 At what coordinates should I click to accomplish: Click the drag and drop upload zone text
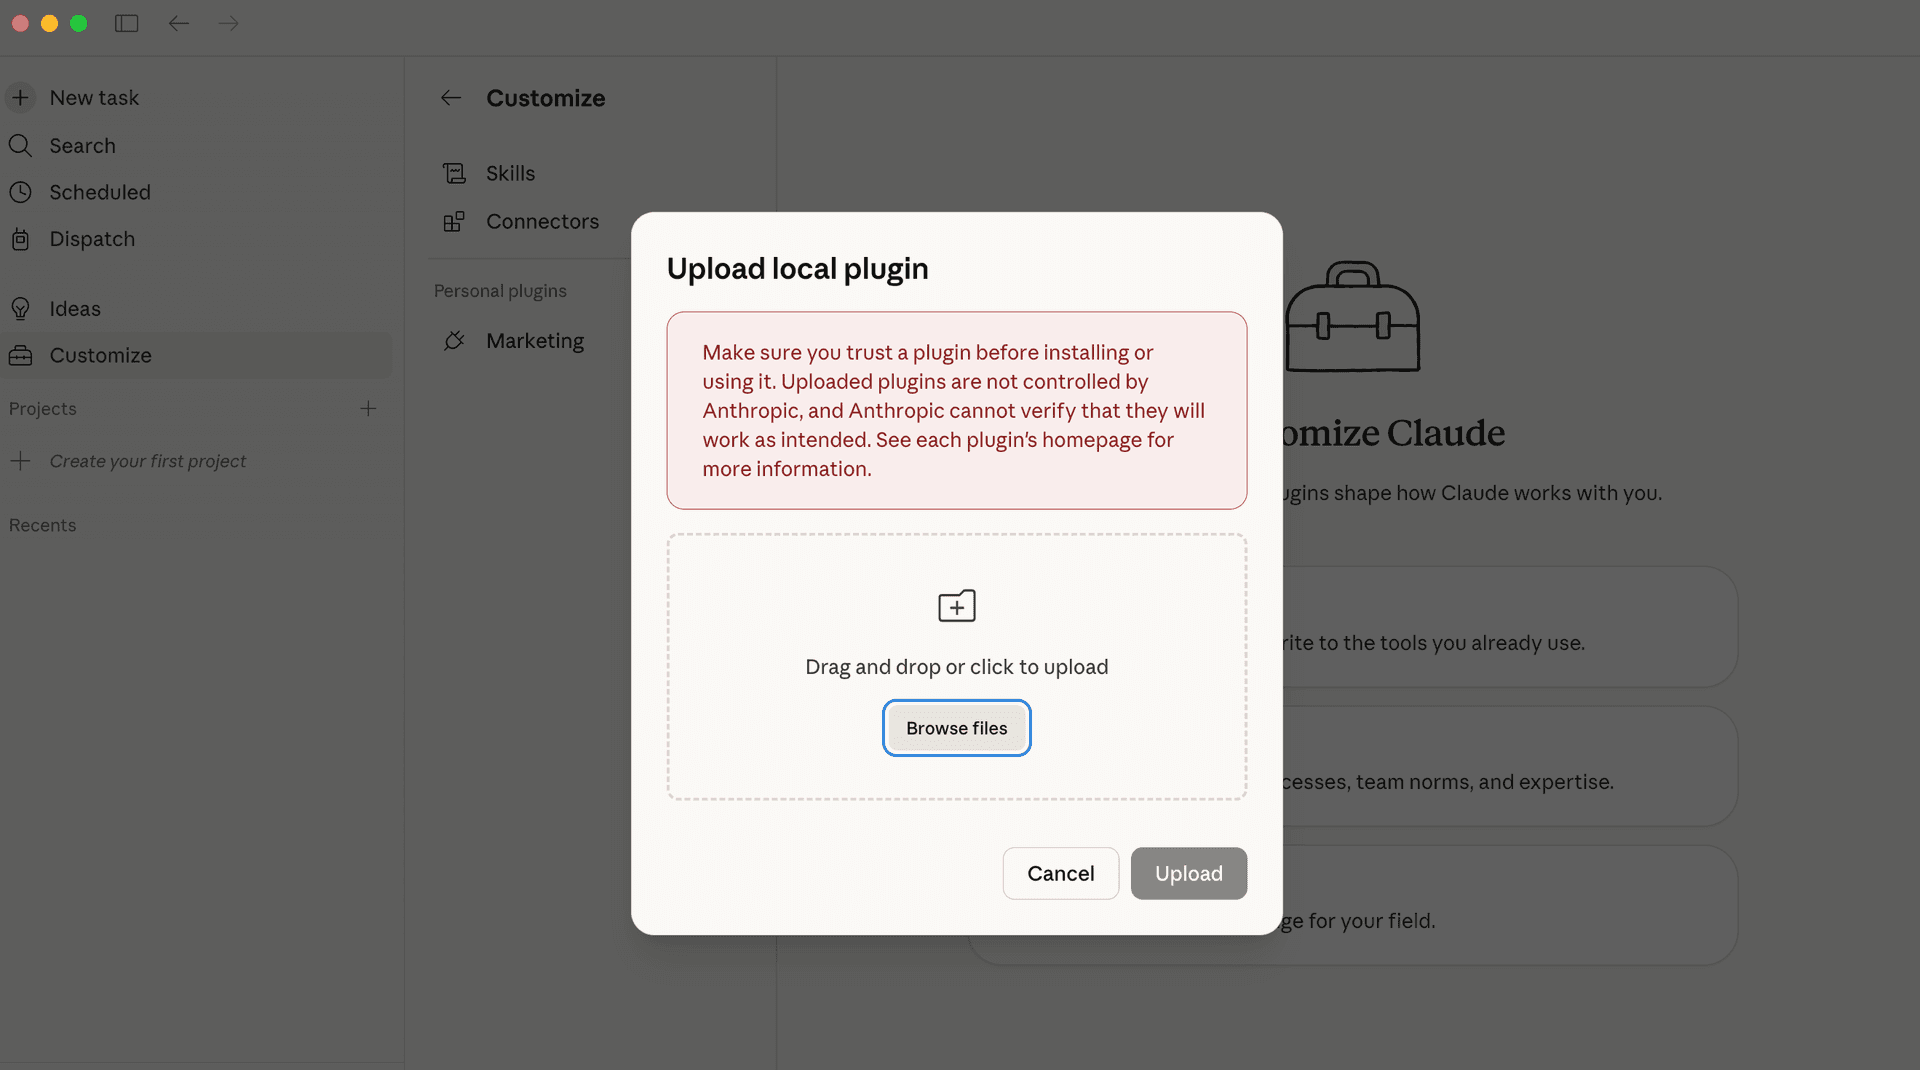tap(957, 667)
